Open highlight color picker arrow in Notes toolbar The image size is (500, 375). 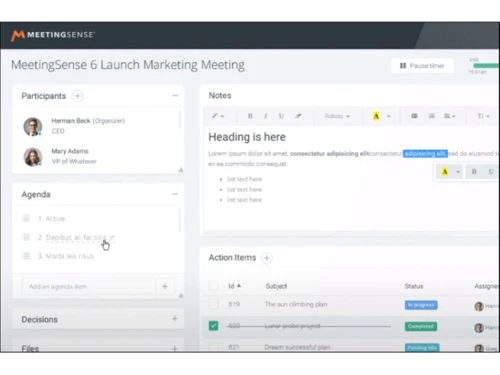click(388, 116)
